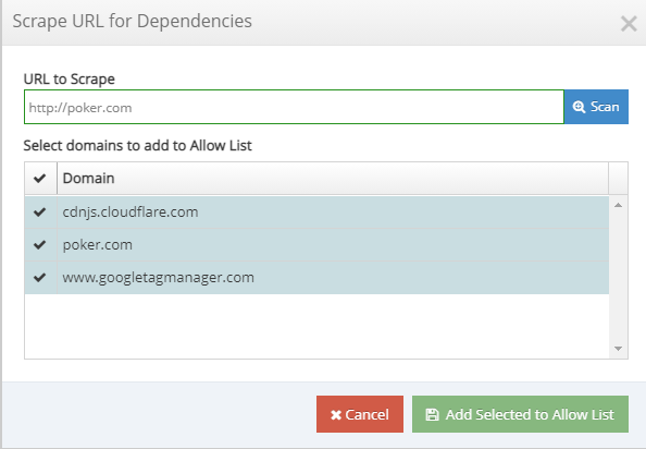The height and width of the screenshot is (450, 646).
Task: Click the magnifier icon on Scan button
Action: [x=579, y=107]
